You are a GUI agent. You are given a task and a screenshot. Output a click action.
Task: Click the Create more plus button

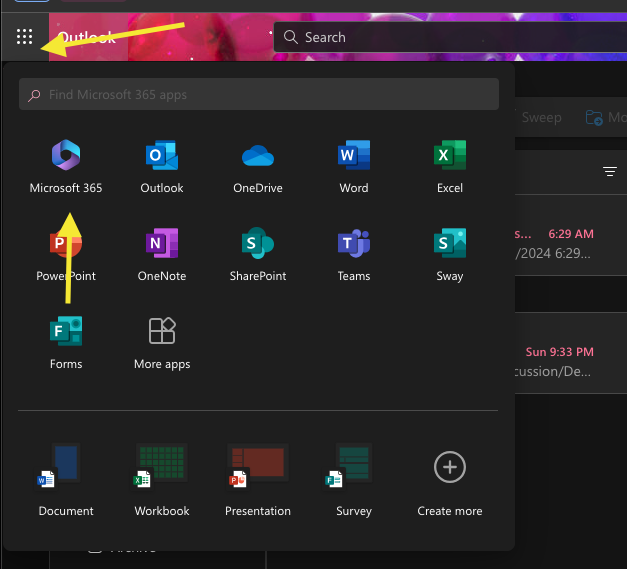(450, 467)
